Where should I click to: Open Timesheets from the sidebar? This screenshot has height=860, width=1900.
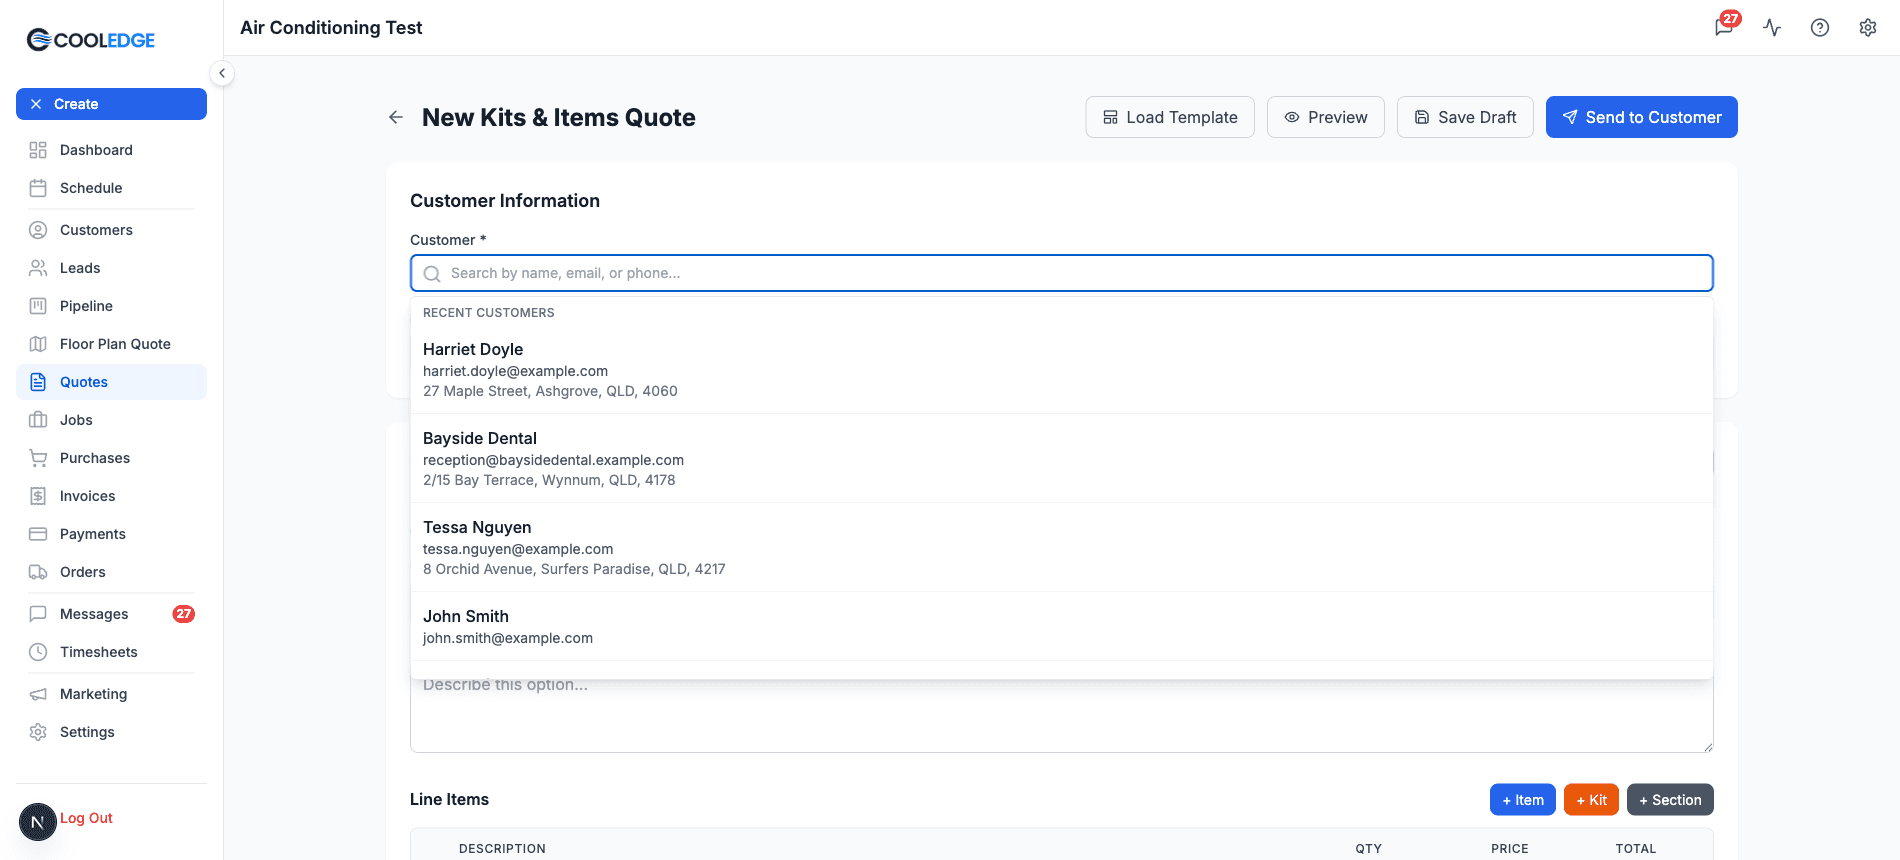pos(111,652)
